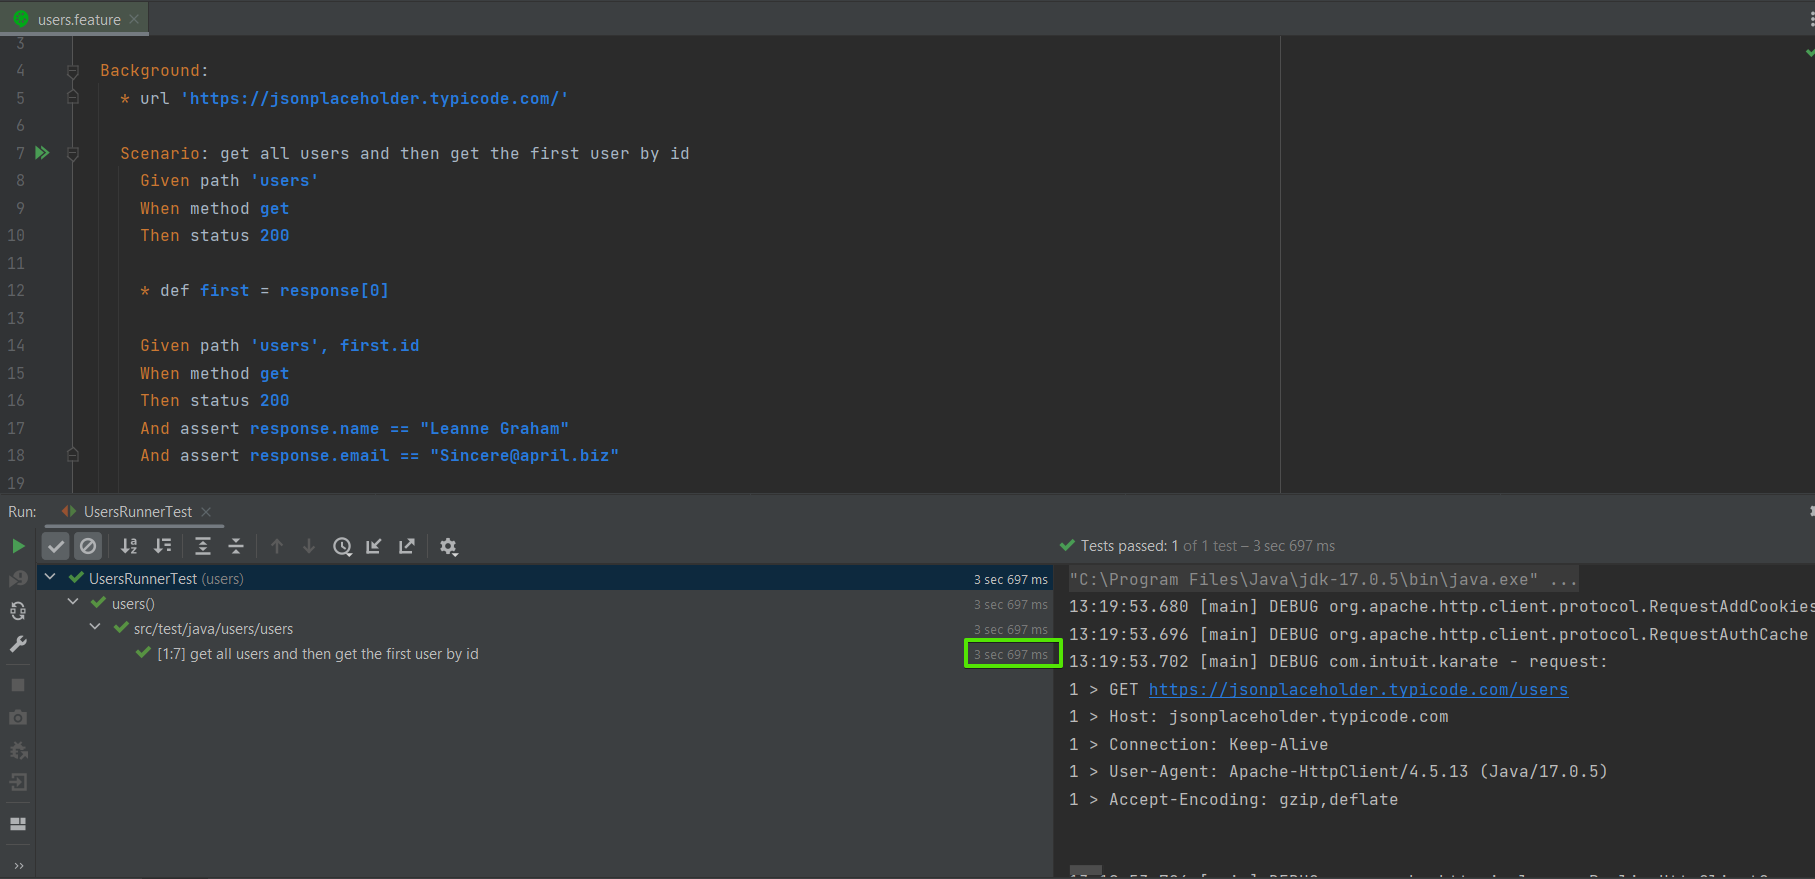Screen dimensions: 1815x879
Task: Click the restore layout icon in Run sidebar
Action: coord(18,824)
